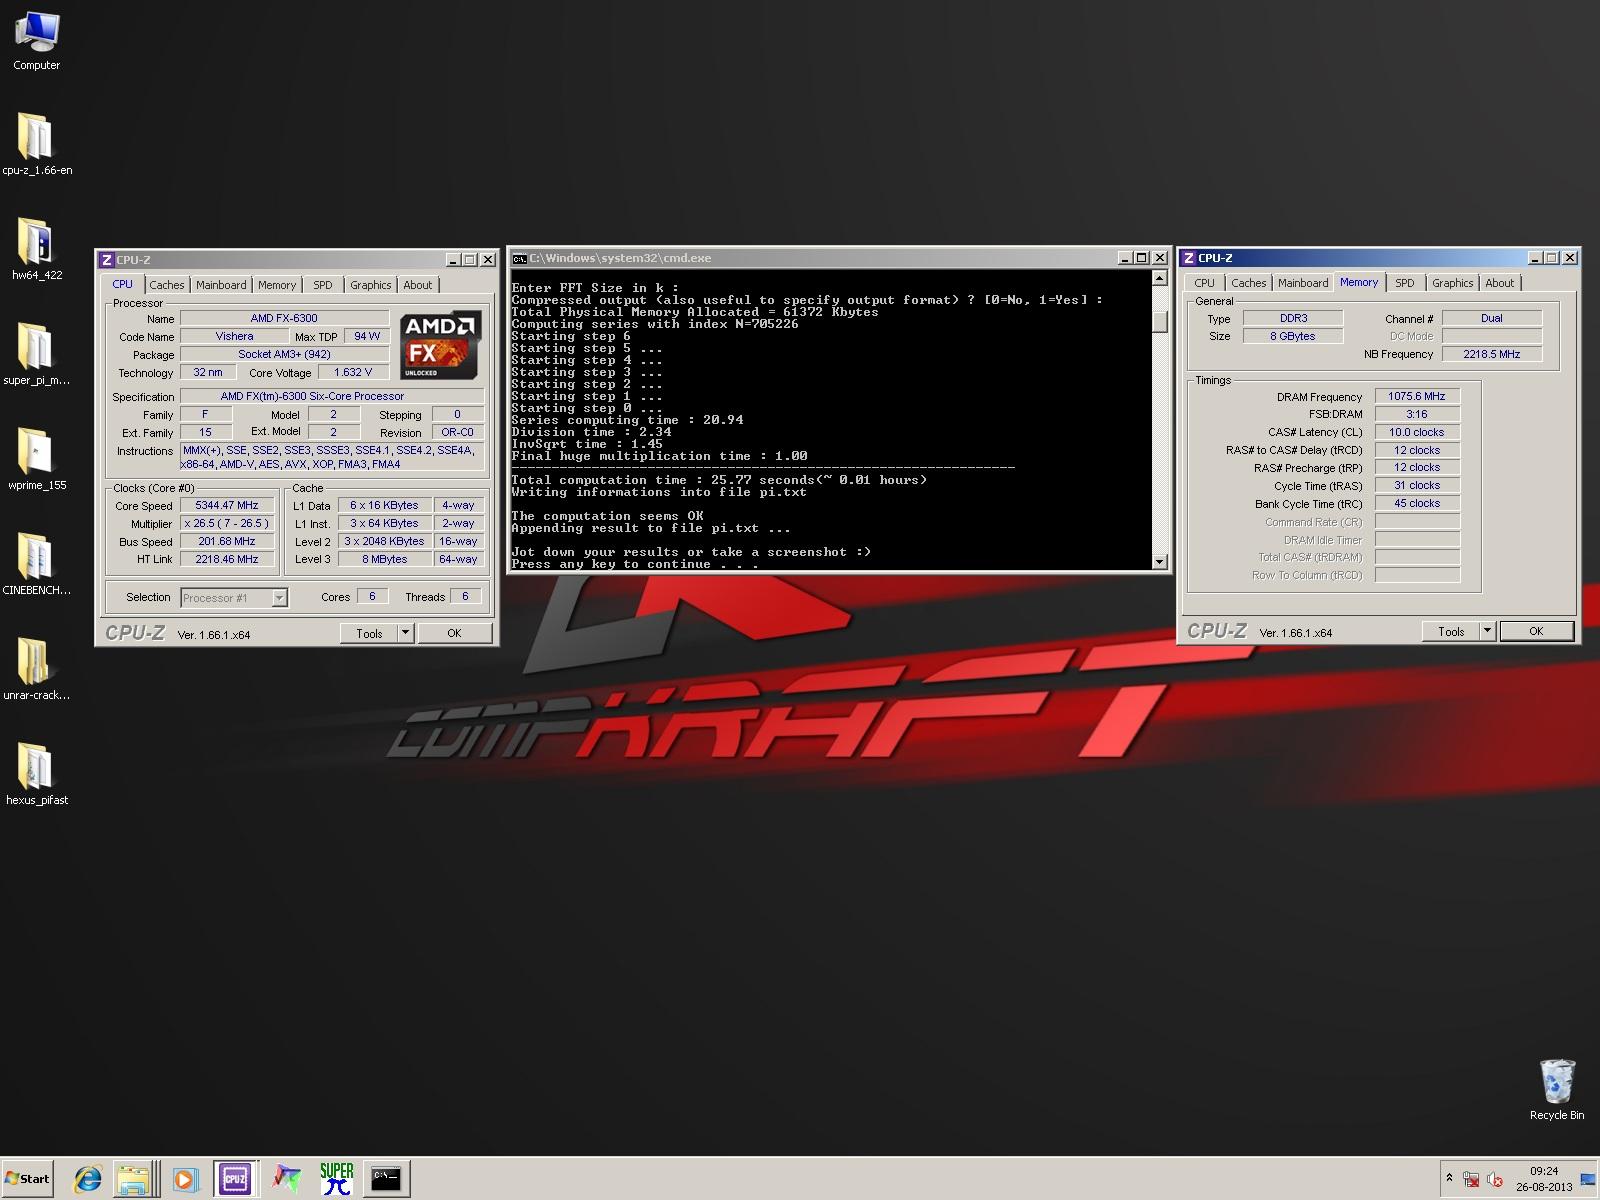Click the HT Link 2218.46 MHz value

click(x=227, y=559)
